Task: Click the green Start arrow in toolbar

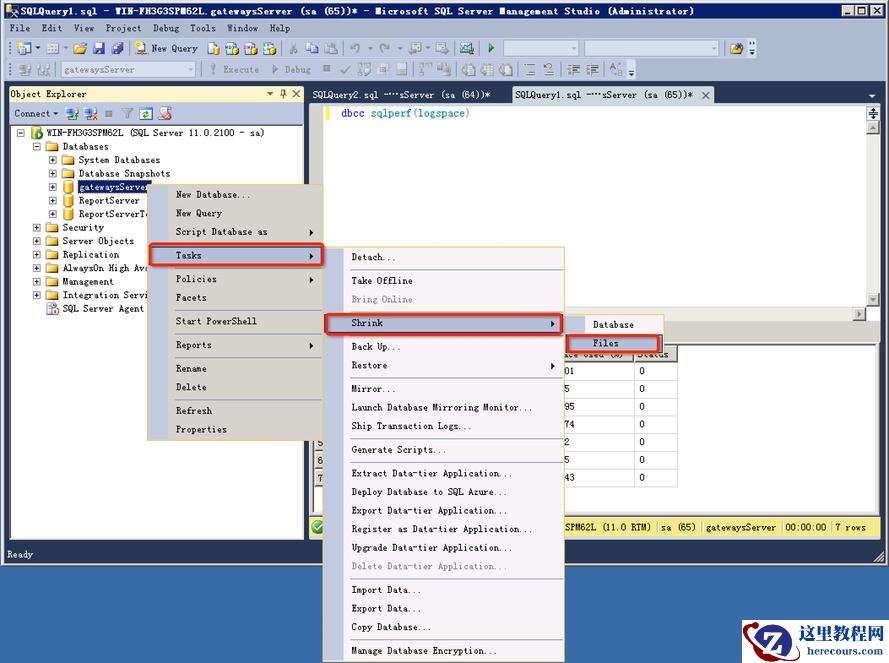Action: click(x=490, y=48)
